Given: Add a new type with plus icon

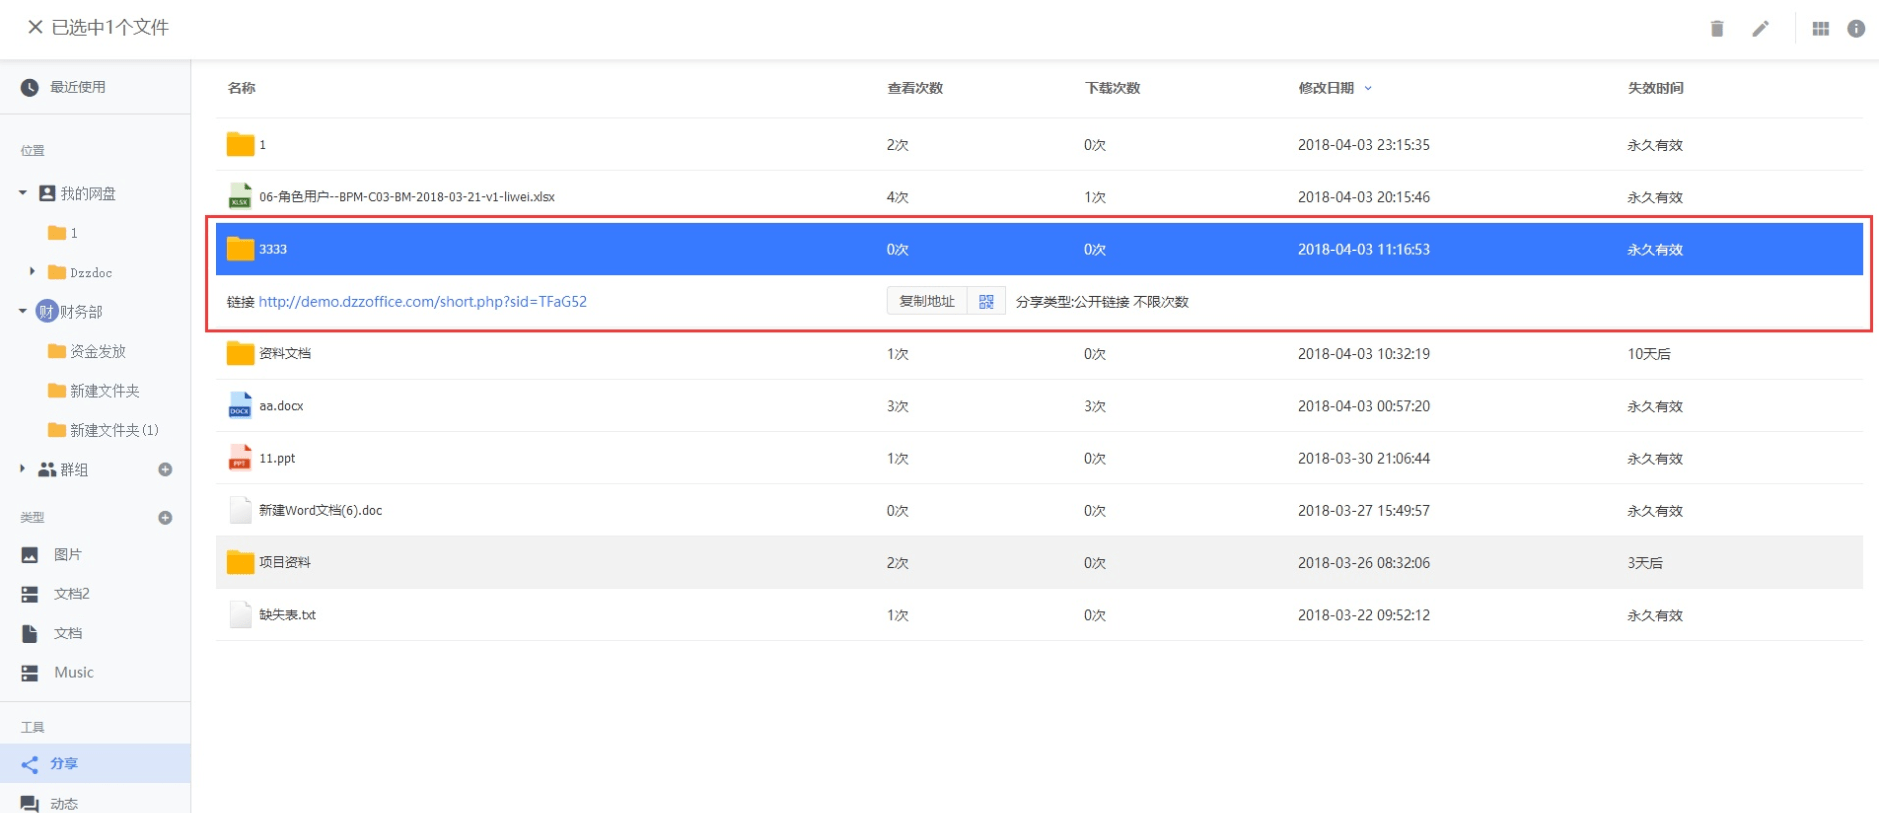Looking at the screenshot, I should point(165,517).
